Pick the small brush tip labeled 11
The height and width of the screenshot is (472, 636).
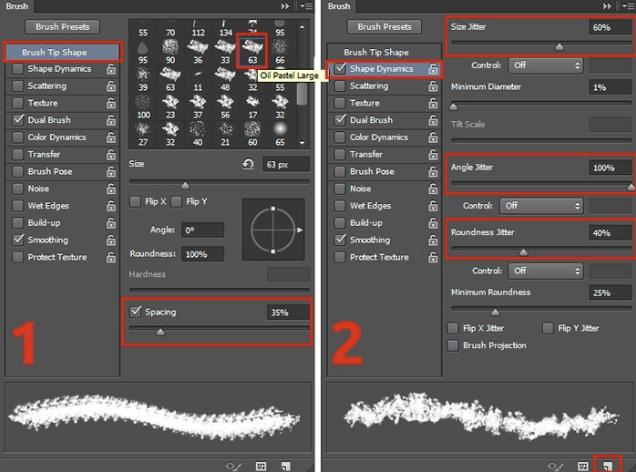[198, 79]
